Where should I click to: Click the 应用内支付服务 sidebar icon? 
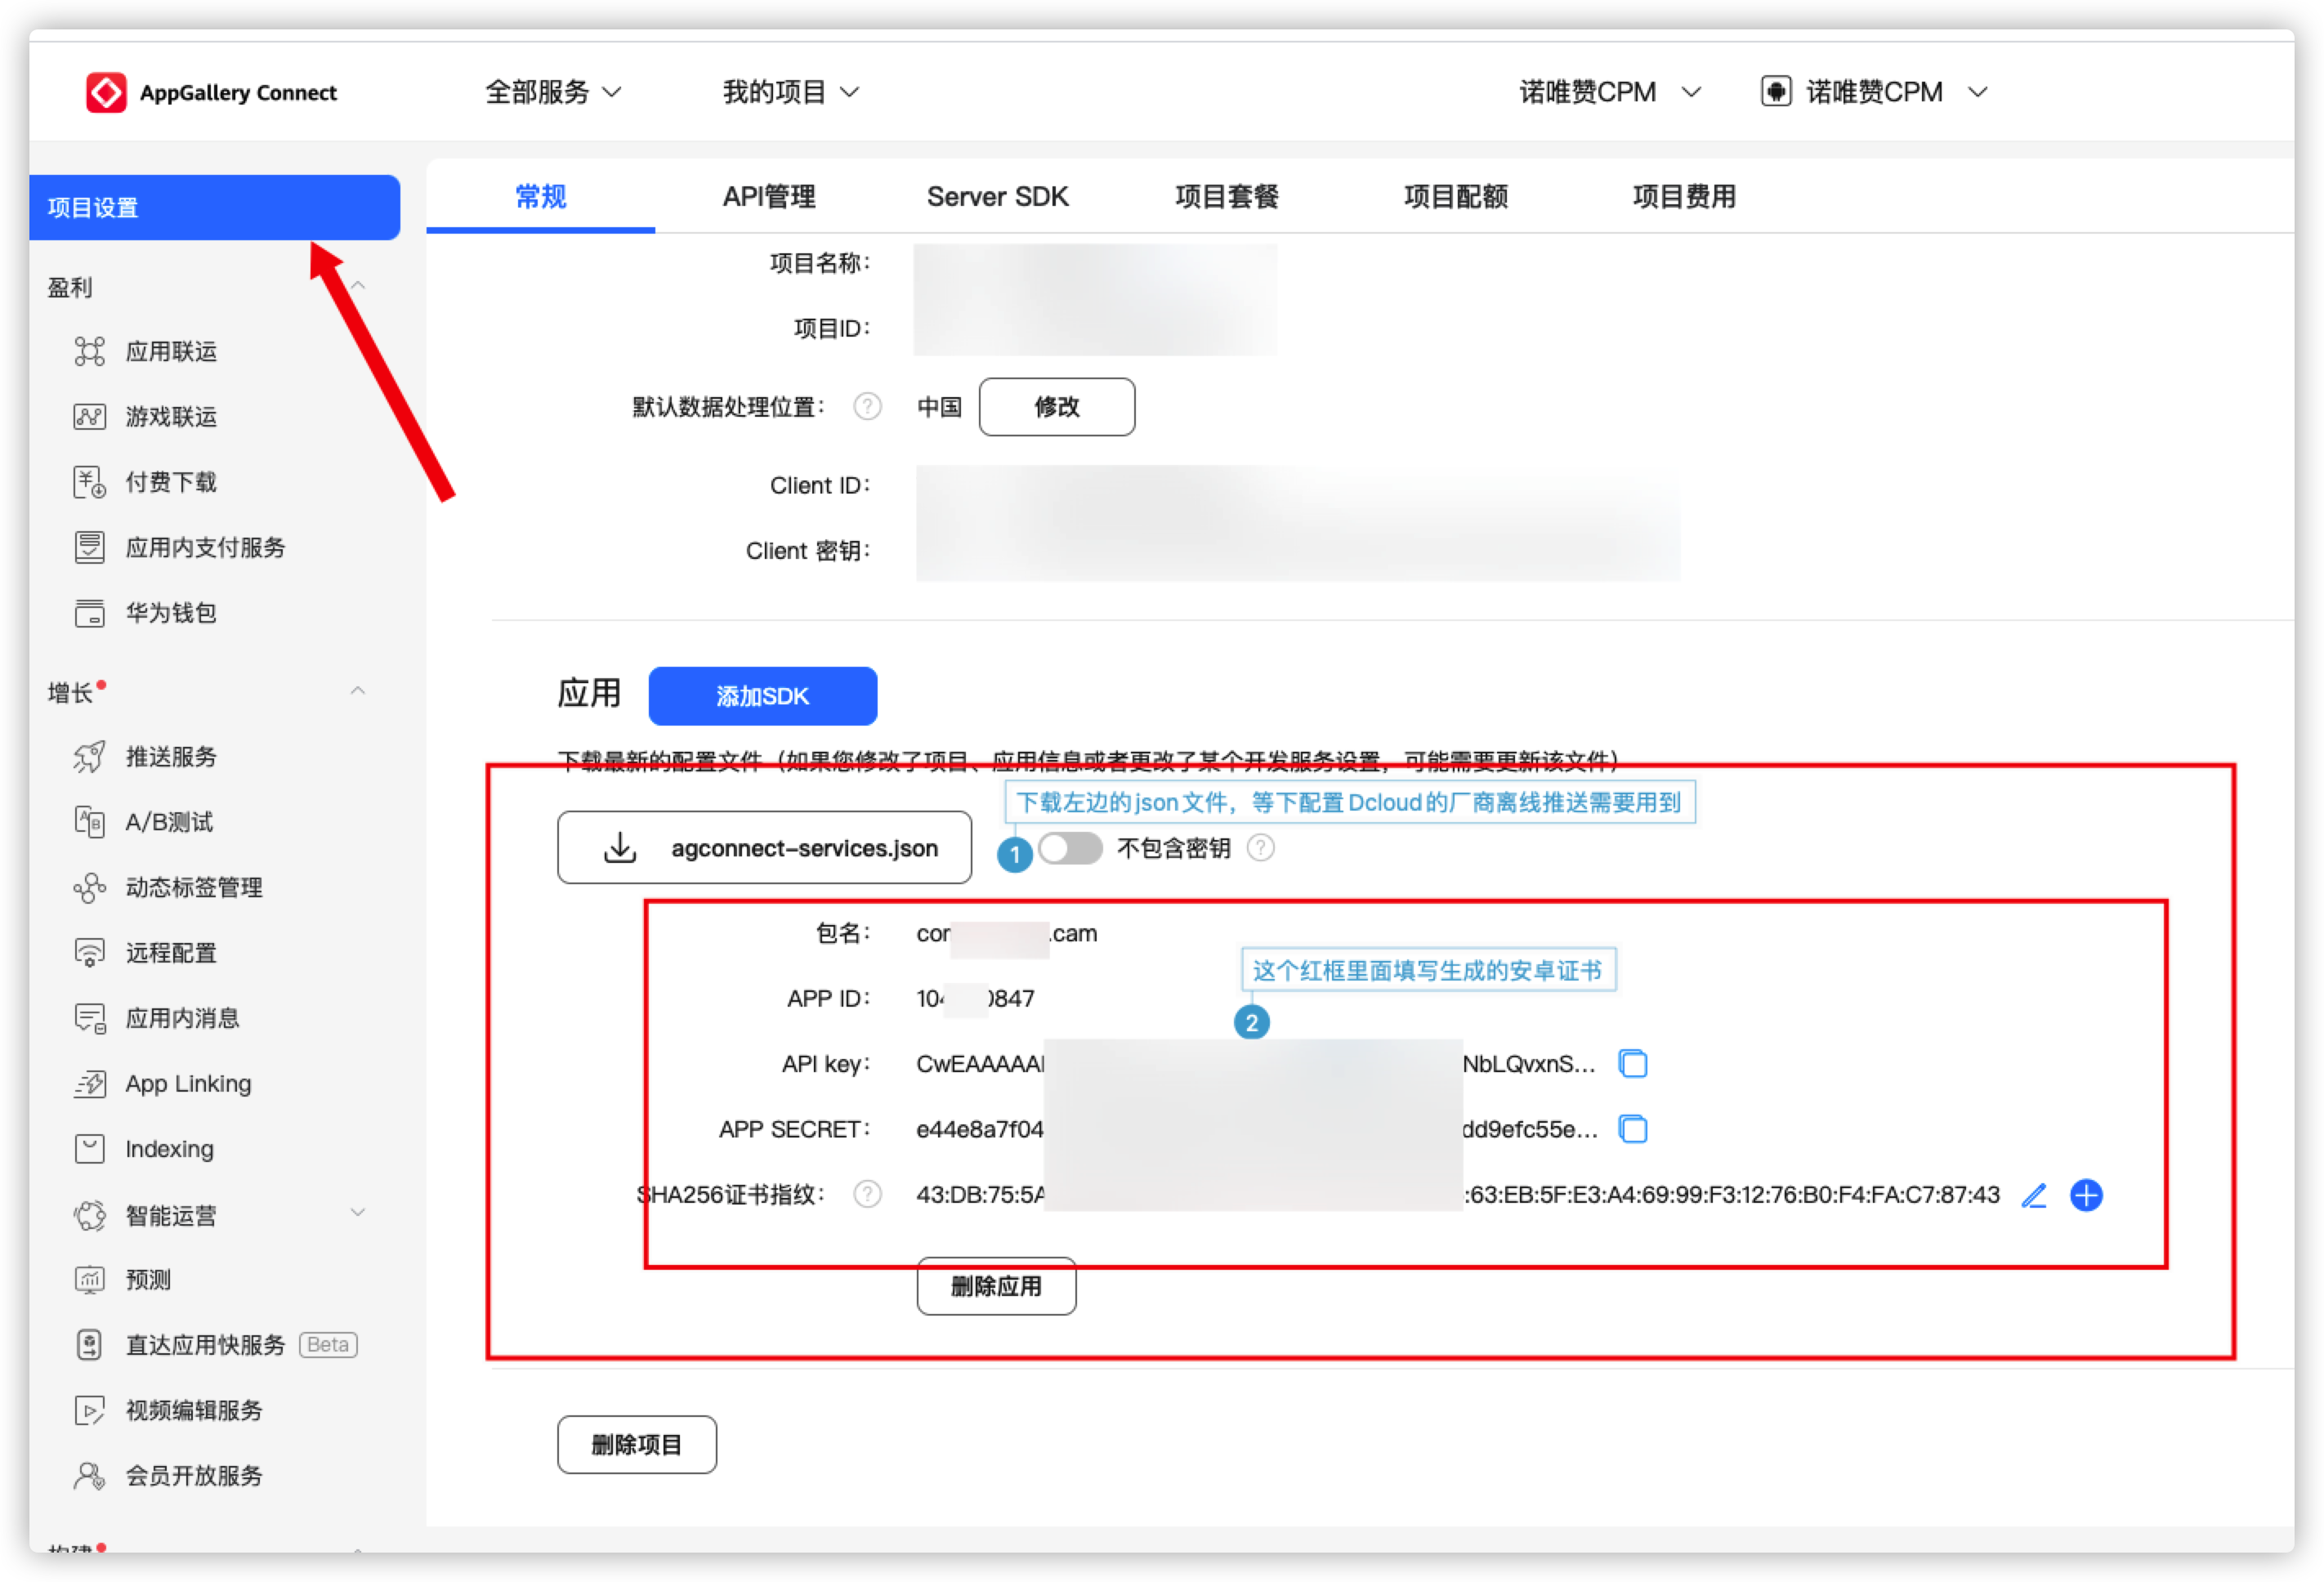click(89, 547)
